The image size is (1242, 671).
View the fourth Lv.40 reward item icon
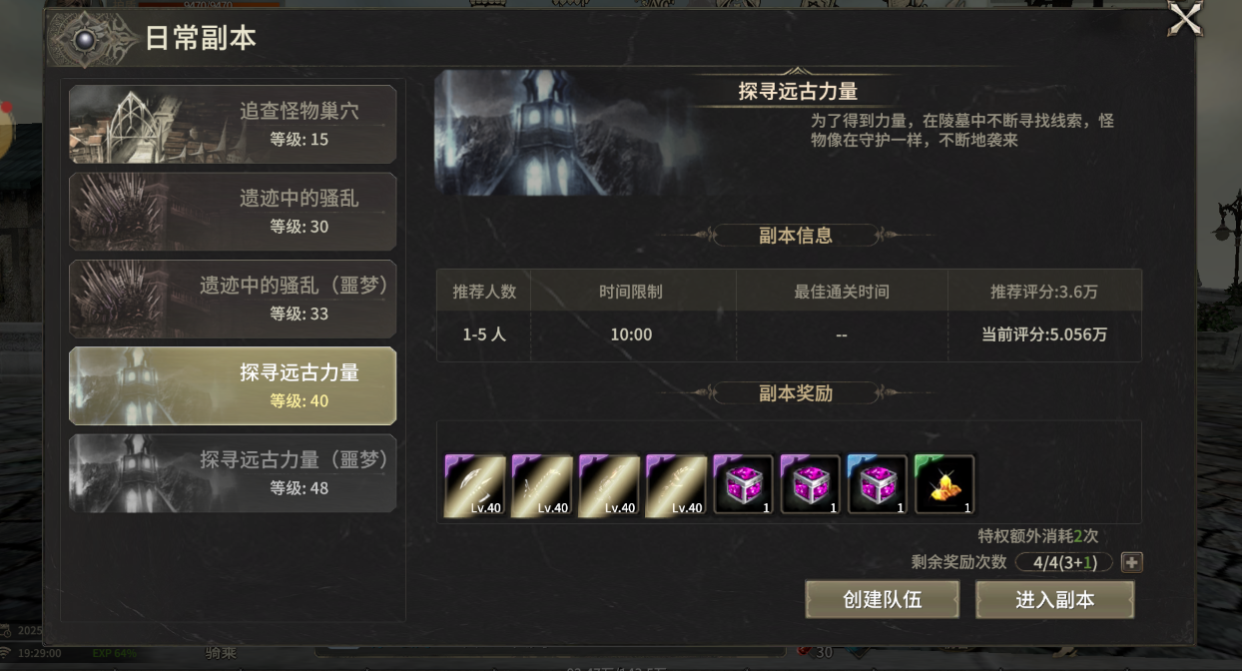(676, 485)
